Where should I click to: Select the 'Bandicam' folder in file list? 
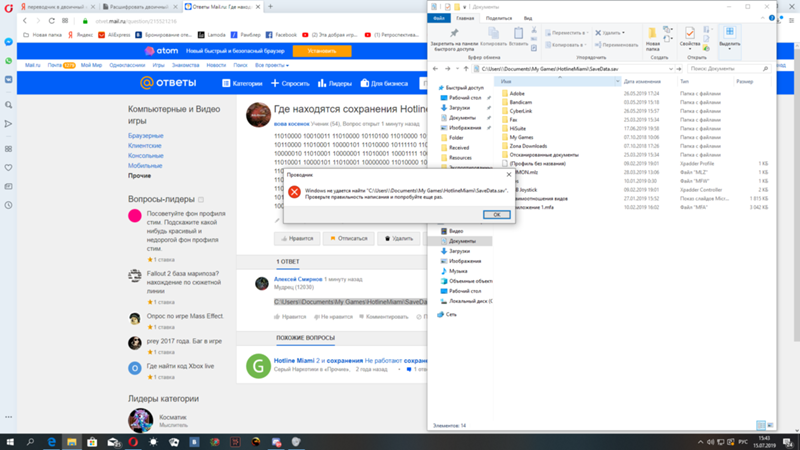[x=520, y=102]
